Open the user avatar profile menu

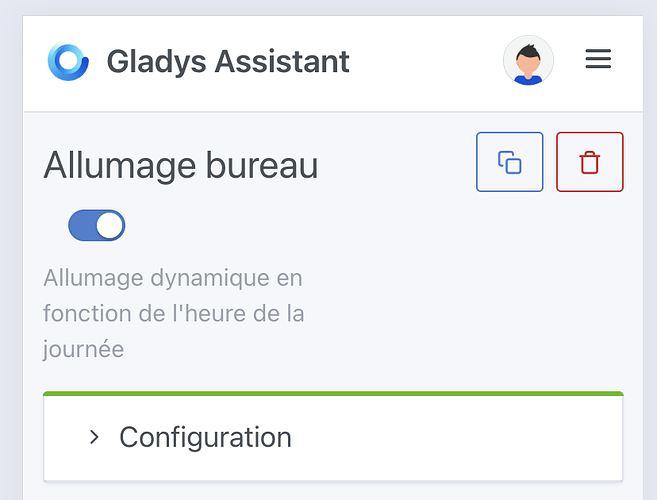528,61
